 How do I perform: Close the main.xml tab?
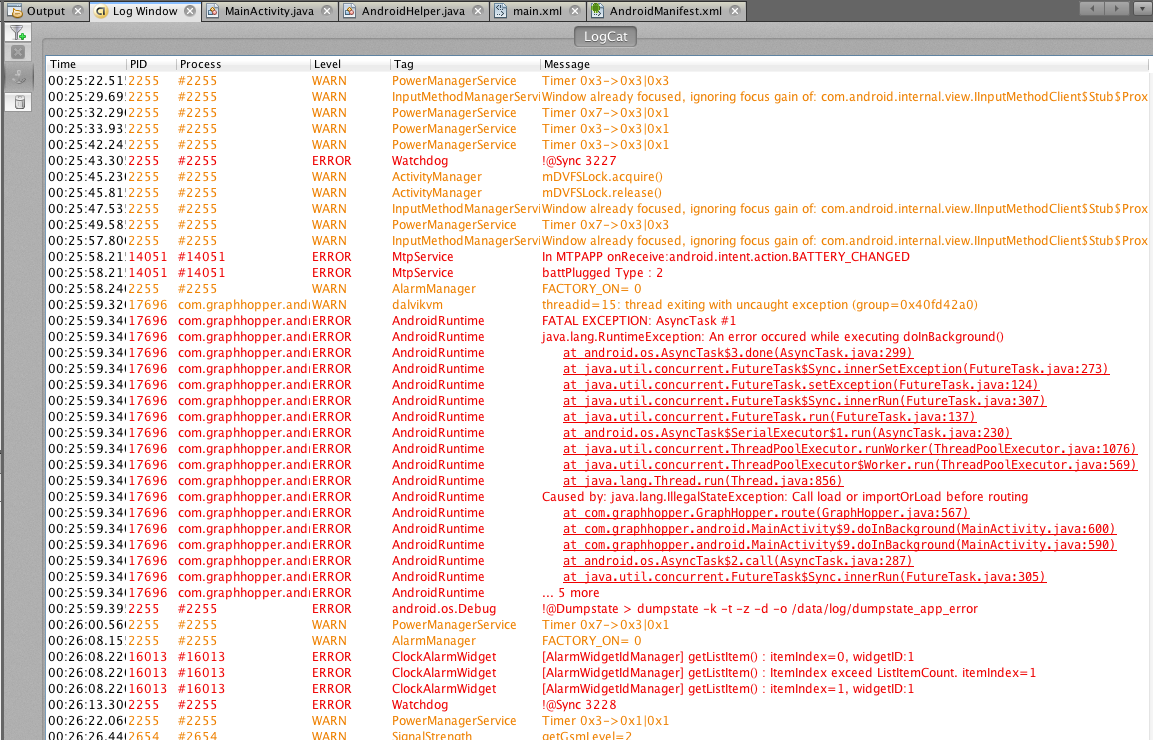[x=575, y=11]
